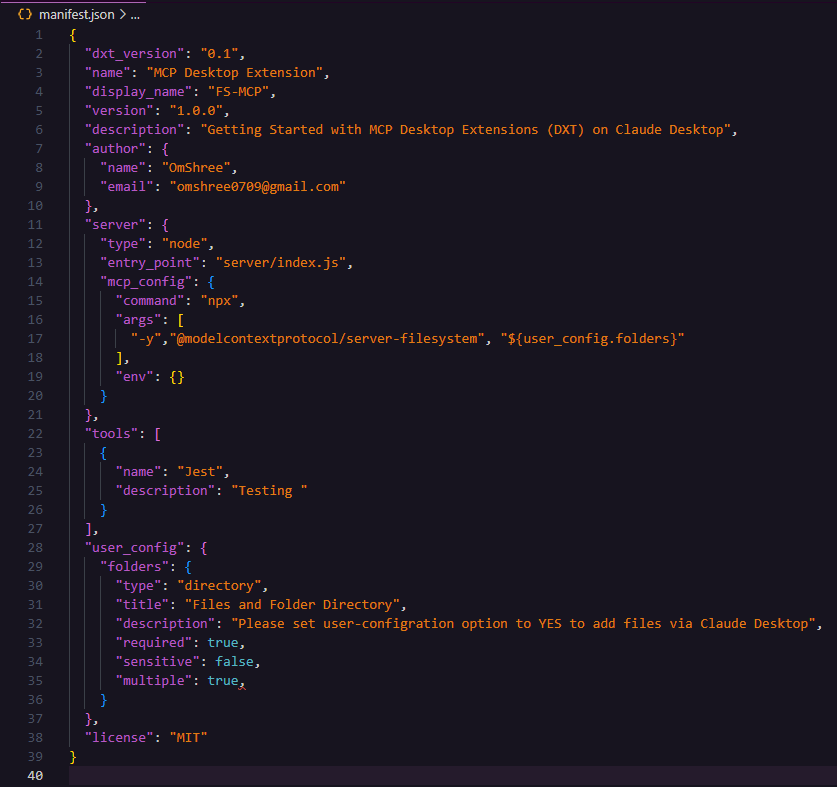Viewport: 837px width, 787px height.
Task: Click the true value of "multiple"
Action: (224, 681)
